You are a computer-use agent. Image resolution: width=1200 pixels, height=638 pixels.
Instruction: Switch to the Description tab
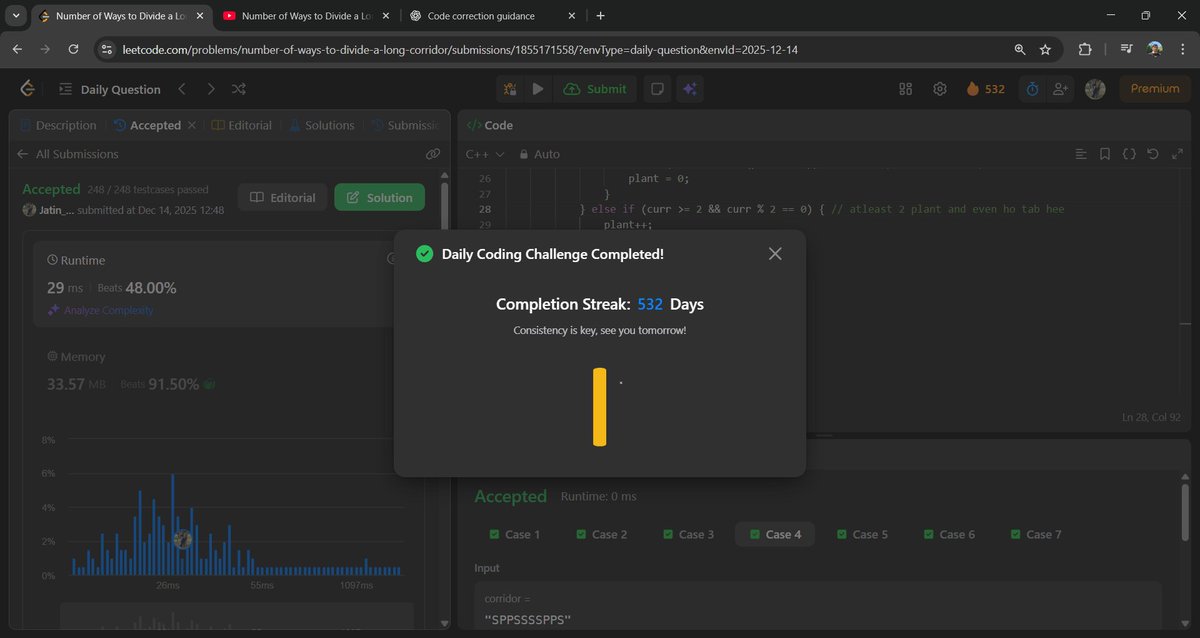(58, 125)
